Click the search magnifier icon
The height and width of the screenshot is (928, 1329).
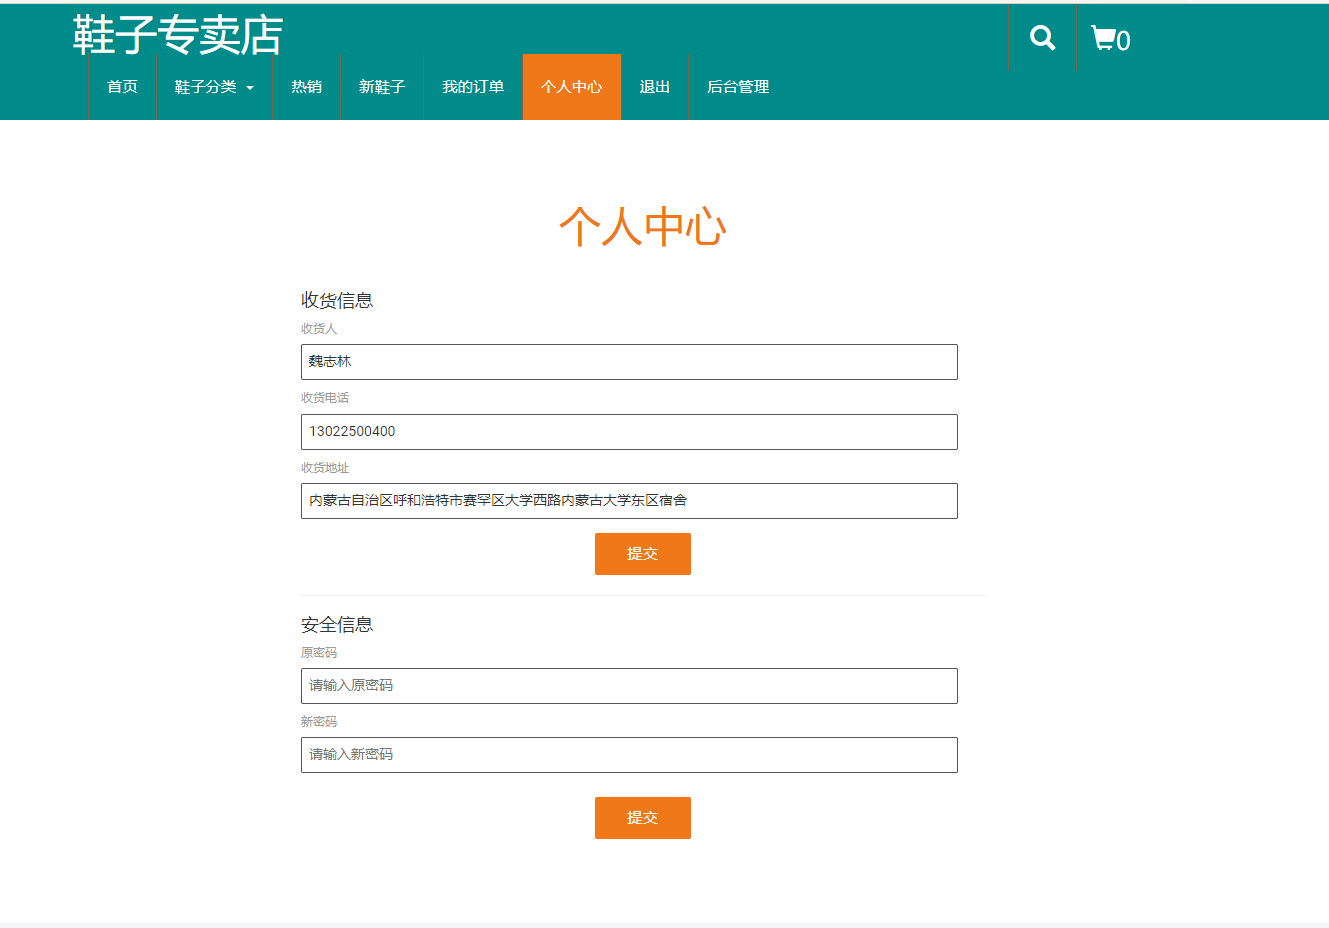(x=1042, y=36)
